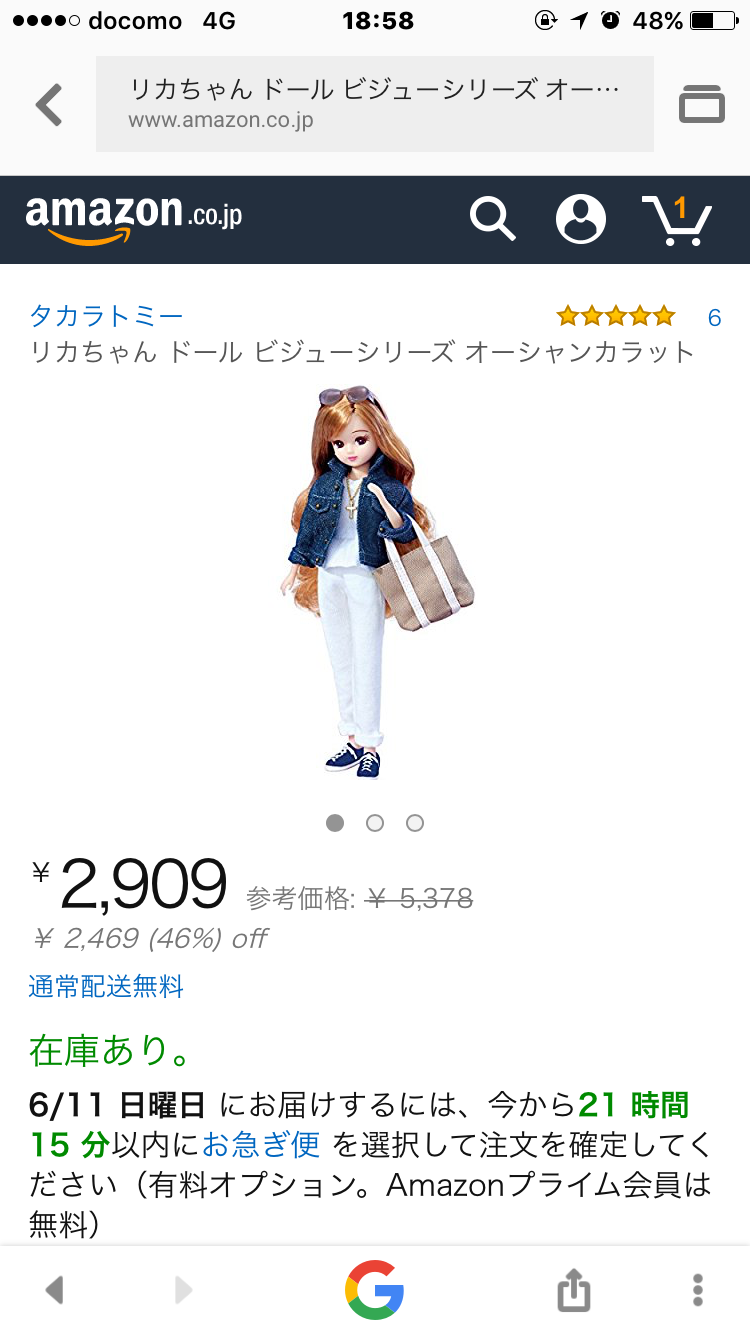Image resolution: width=750 pixels, height=1334 pixels.
Task: Open the タカラトミー brand link
Action: click(x=106, y=317)
